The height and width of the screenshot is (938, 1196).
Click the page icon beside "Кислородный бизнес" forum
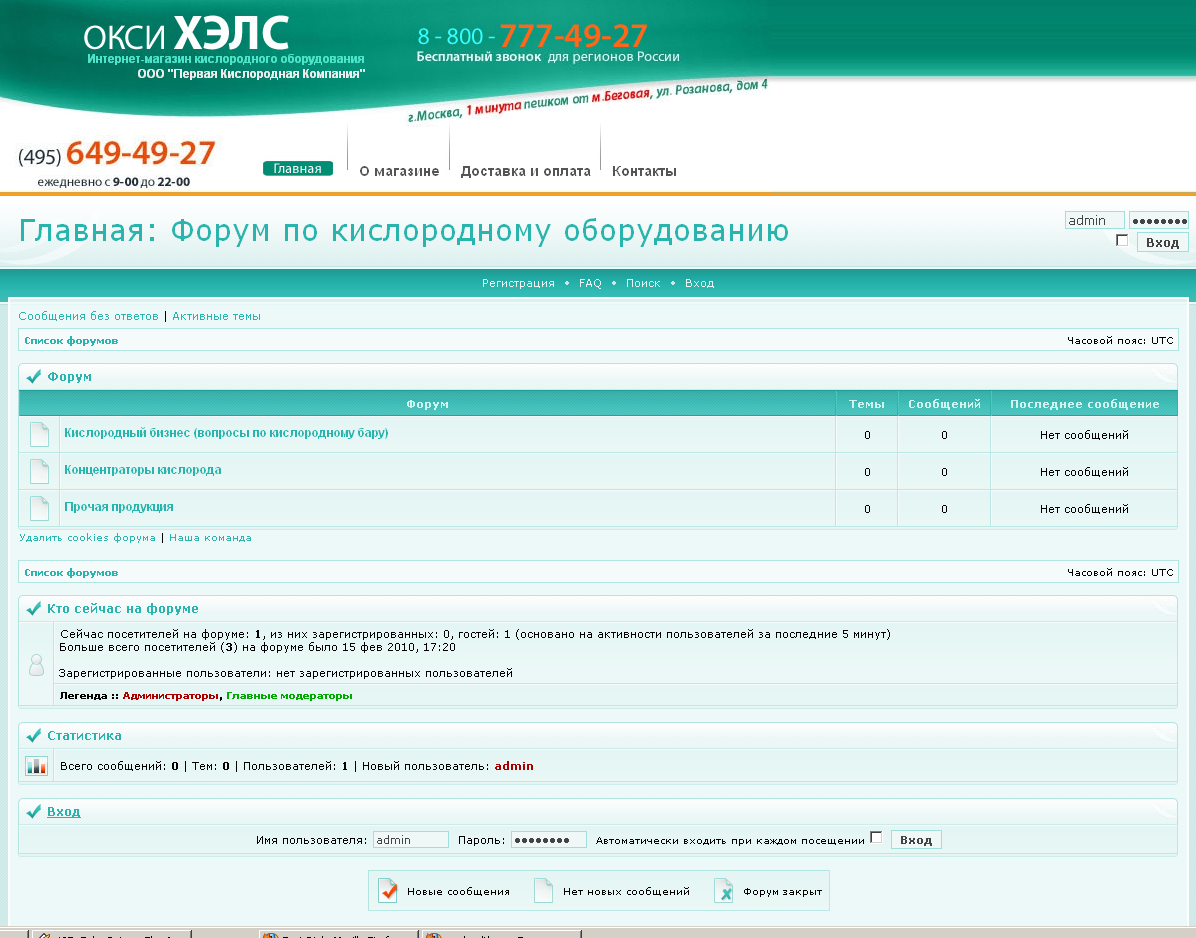coord(37,434)
